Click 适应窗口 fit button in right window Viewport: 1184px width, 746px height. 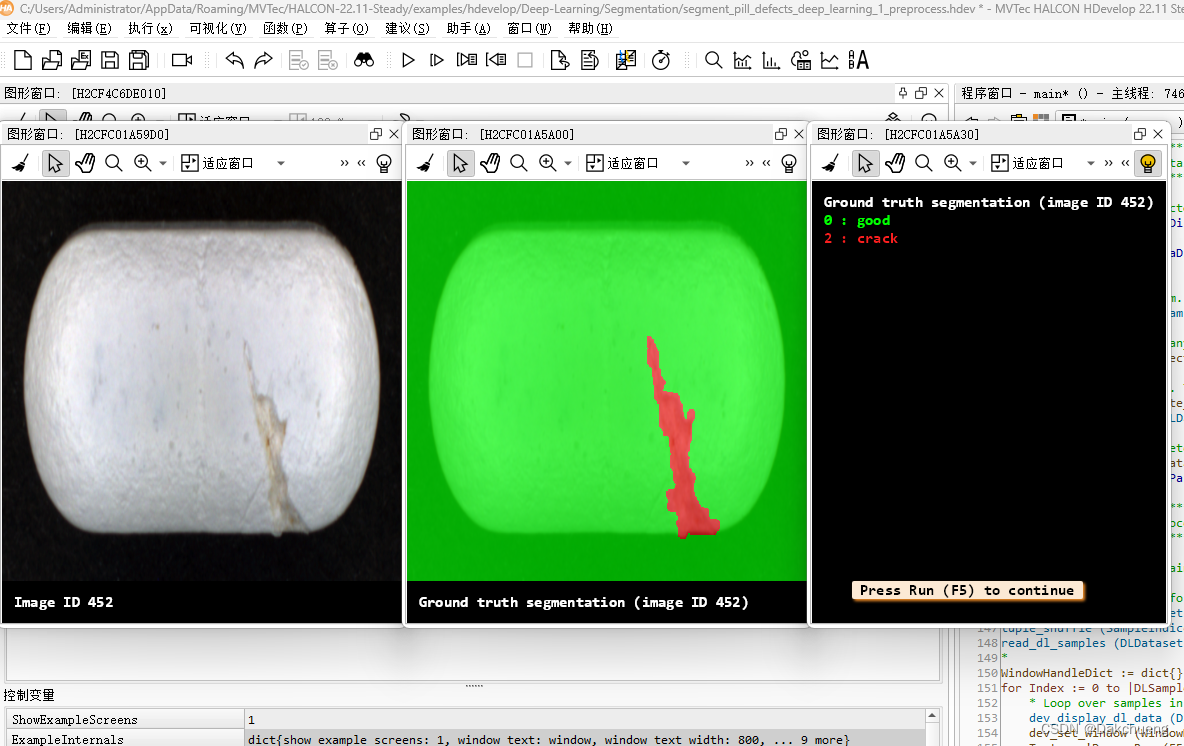point(1027,163)
